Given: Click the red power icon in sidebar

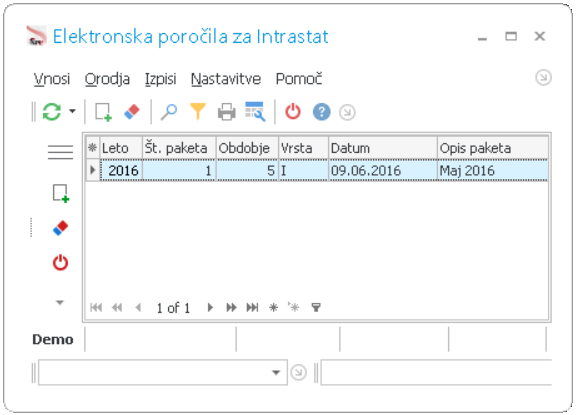Looking at the screenshot, I should tap(60, 263).
